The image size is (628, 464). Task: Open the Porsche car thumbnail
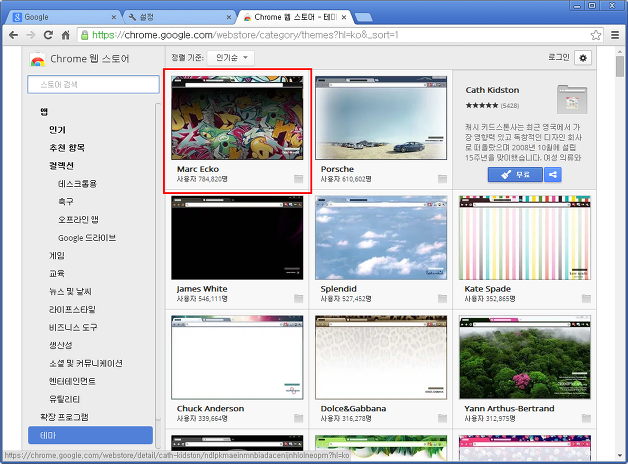[x=381, y=118]
